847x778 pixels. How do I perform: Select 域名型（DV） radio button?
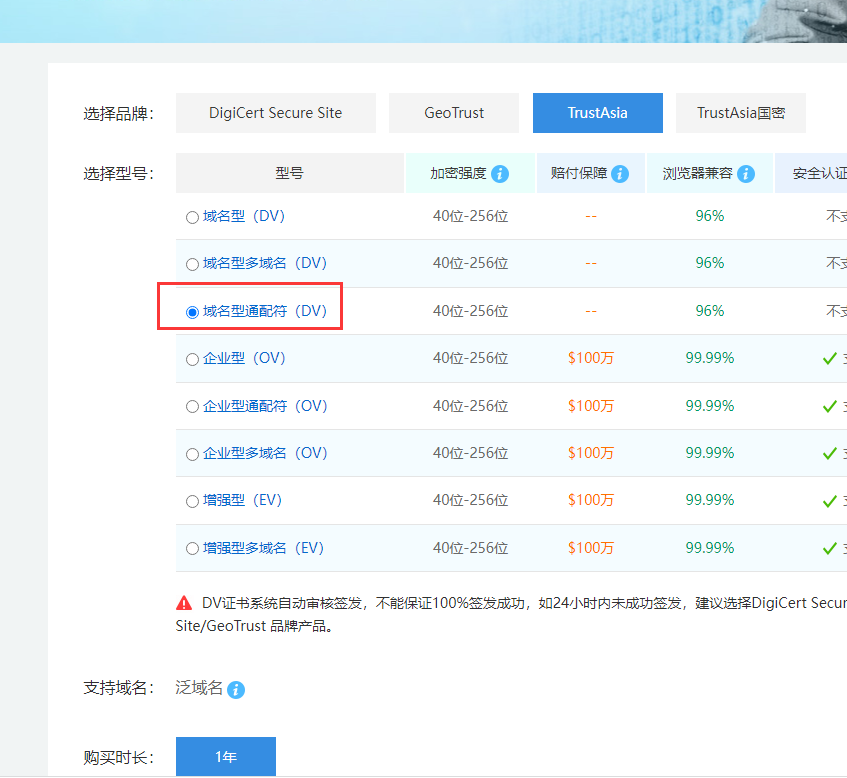(192, 217)
